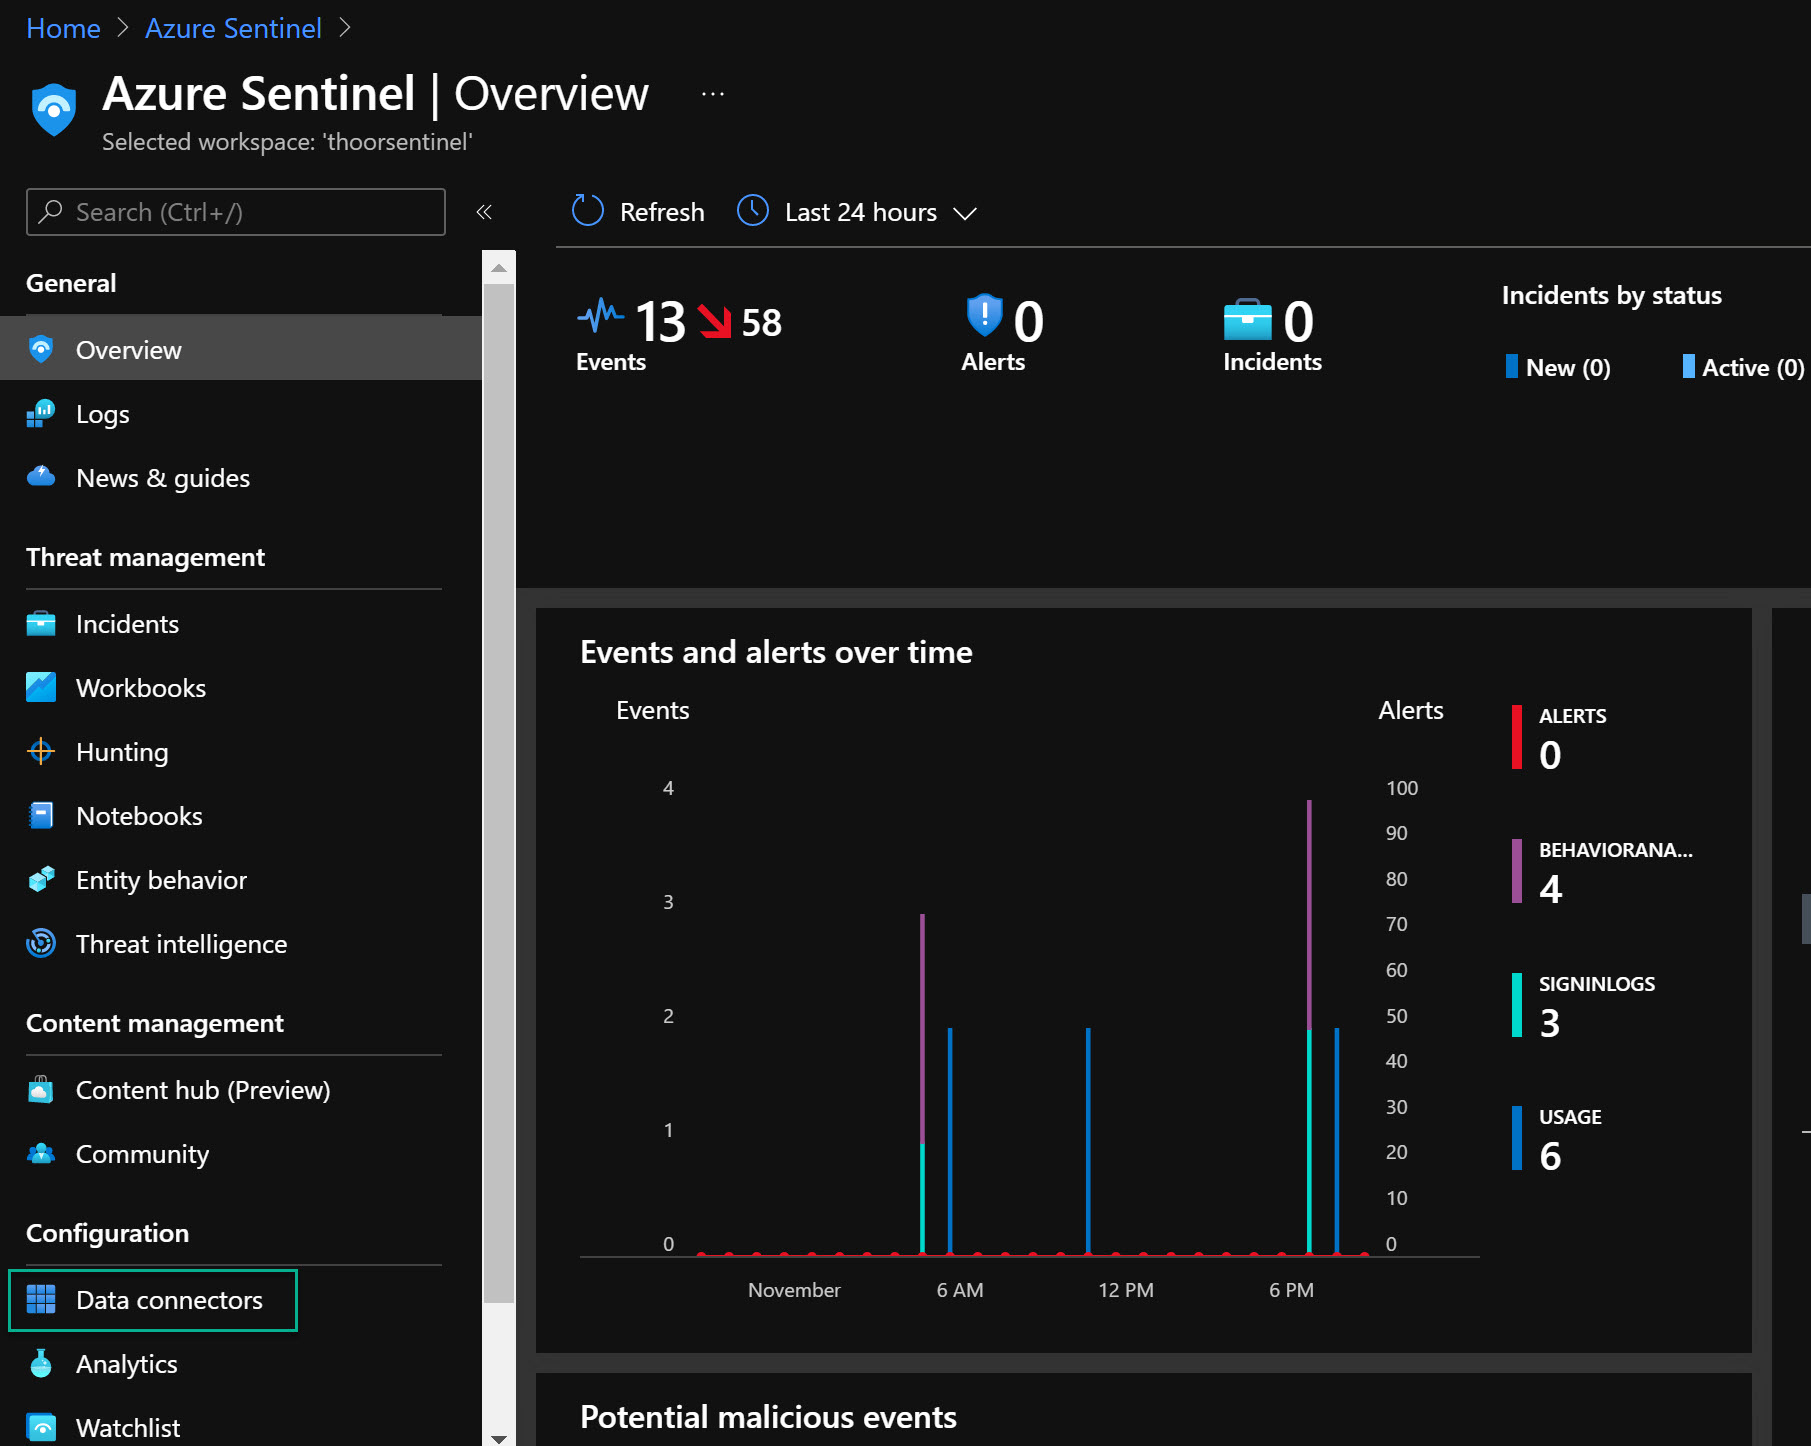Screen dimensions: 1811x1446
Task: Click the Potential malicious events heading
Action: click(768, 1417)
